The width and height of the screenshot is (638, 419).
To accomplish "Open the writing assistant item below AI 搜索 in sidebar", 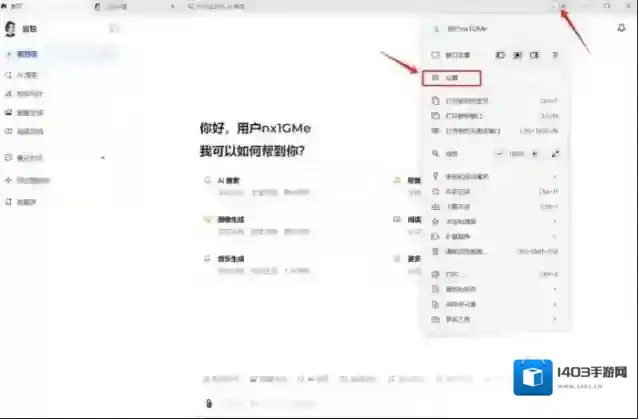I will [24, 94].
